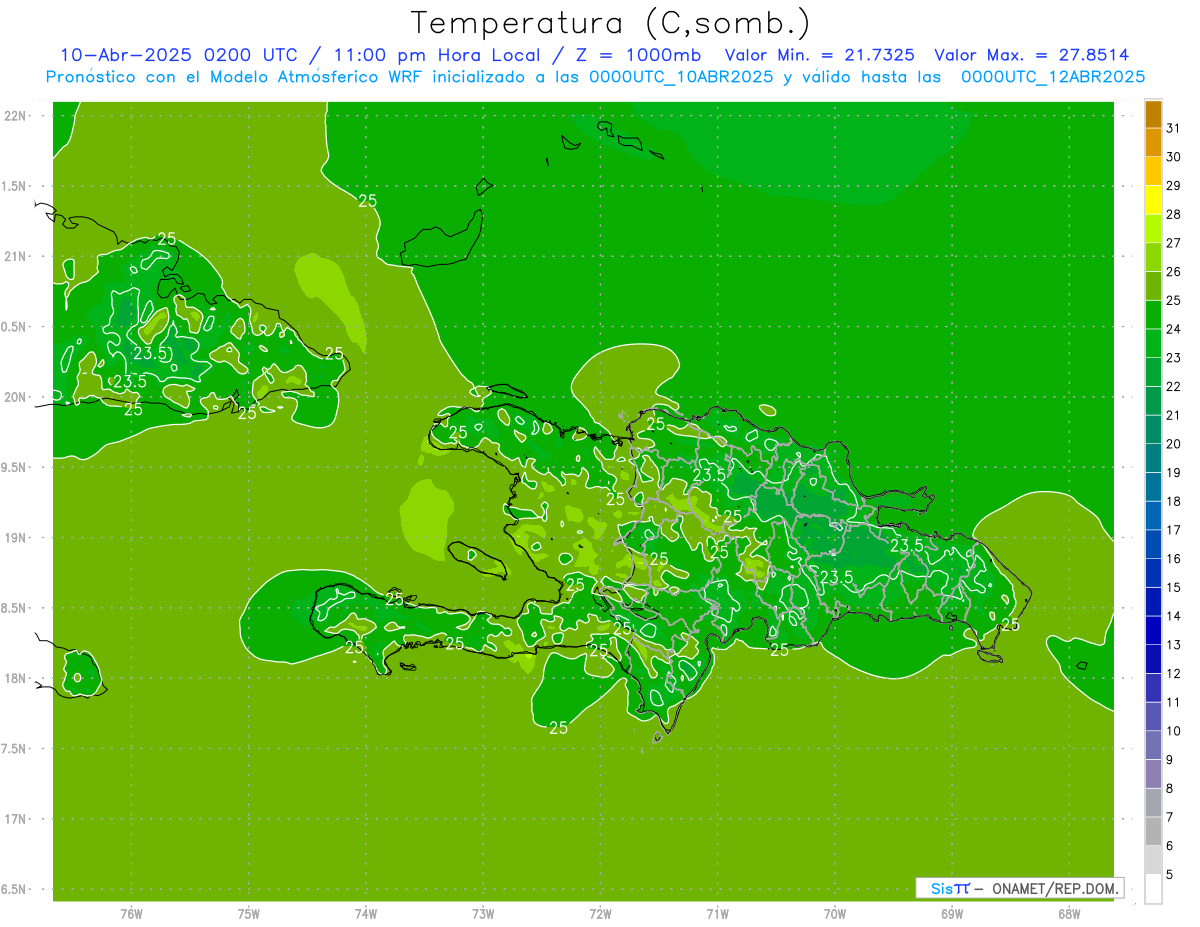Click the '18N' latitude axis label
Screen dimensions: 1200x927
[15, 678]
